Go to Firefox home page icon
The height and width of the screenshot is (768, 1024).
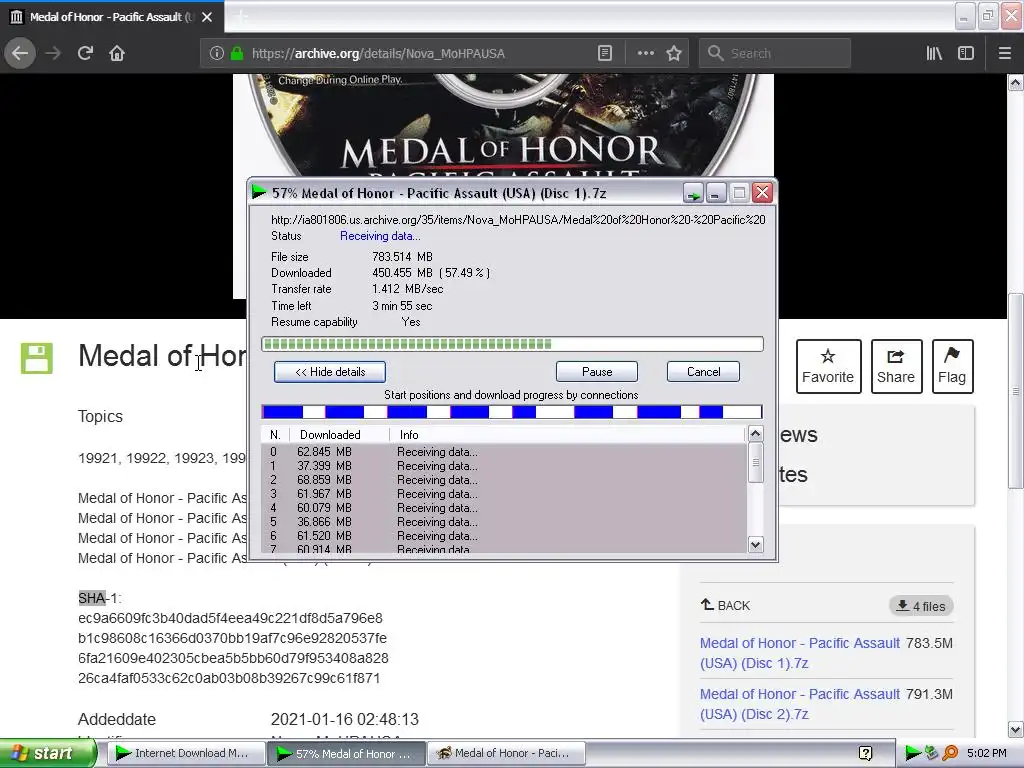[x=117, y=53]
